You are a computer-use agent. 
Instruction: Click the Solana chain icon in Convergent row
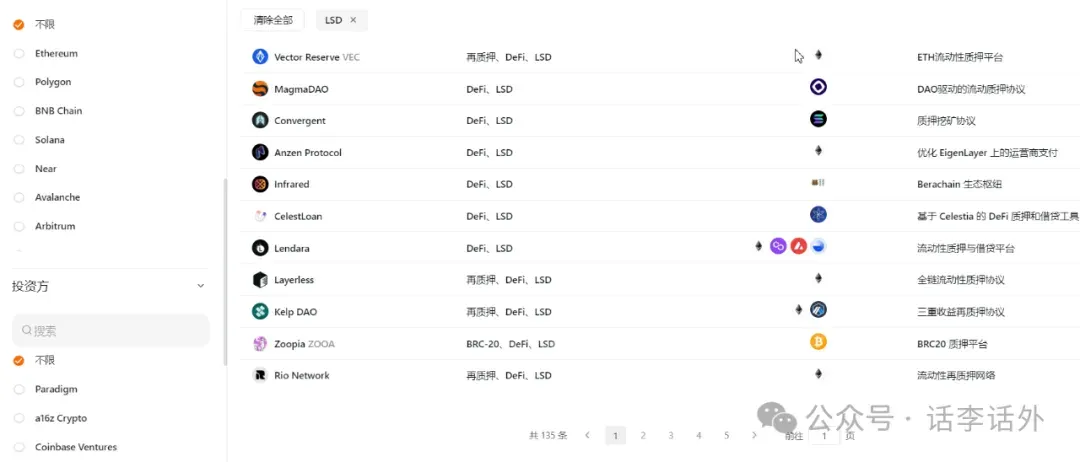(x=818, y=118)
